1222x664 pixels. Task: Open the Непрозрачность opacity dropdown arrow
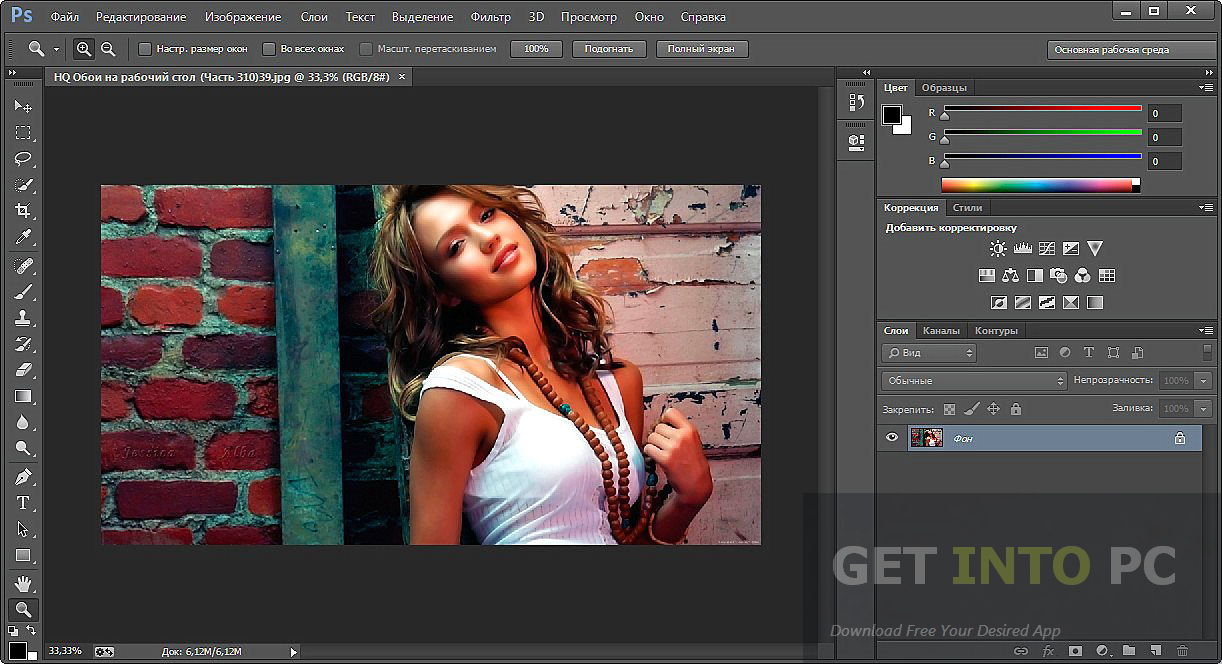pyautogui.click(x=1203, y=381)
